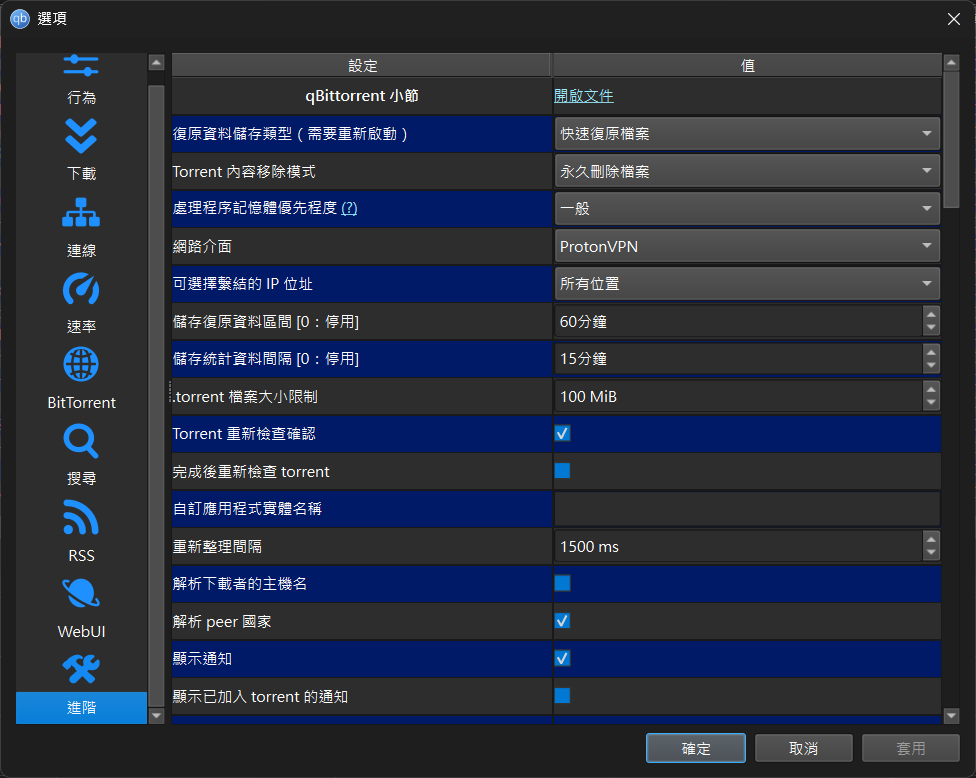Switch to RSS category label
This screenshot has width=976, height=778.
(81, 555)
